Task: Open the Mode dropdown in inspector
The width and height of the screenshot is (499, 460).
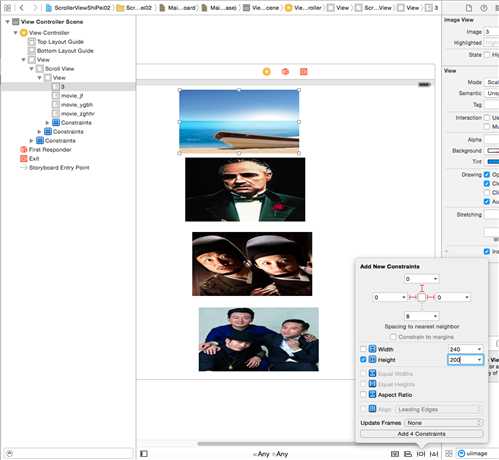Action: click(492, 82)
